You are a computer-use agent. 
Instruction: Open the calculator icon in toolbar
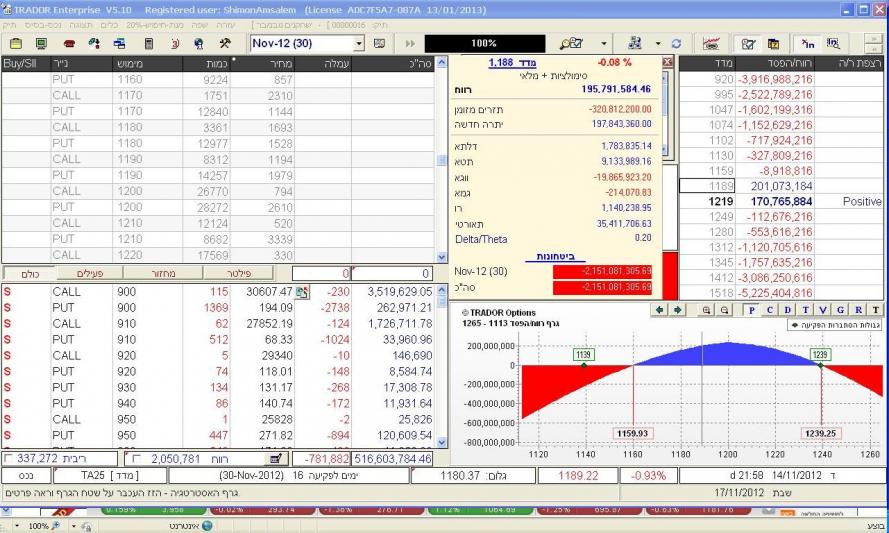tap(148, 44)
